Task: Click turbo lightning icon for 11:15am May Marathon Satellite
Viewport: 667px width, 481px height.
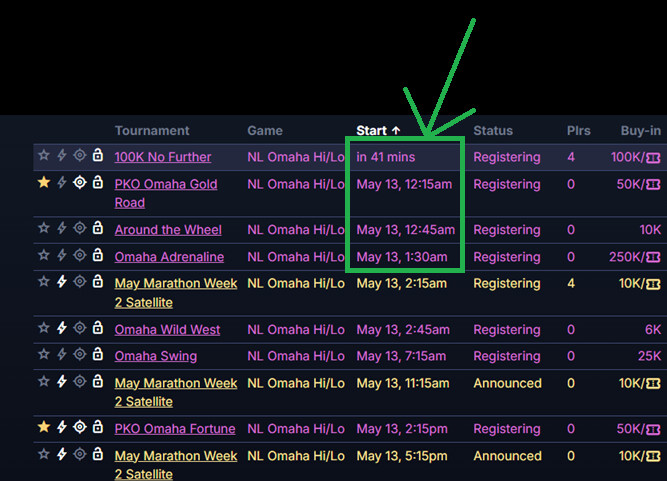Action: click(62, 381)
